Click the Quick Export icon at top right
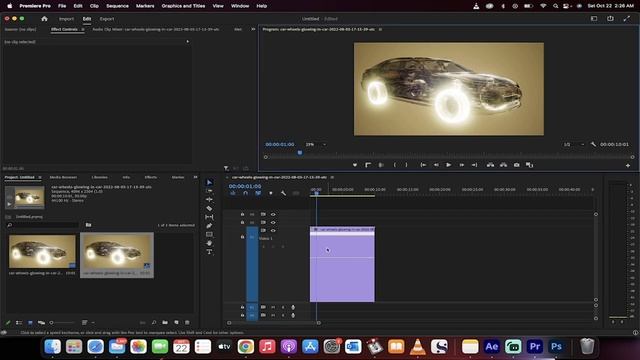This screenshot has width=640, height=360. click(x=610, y=18)
